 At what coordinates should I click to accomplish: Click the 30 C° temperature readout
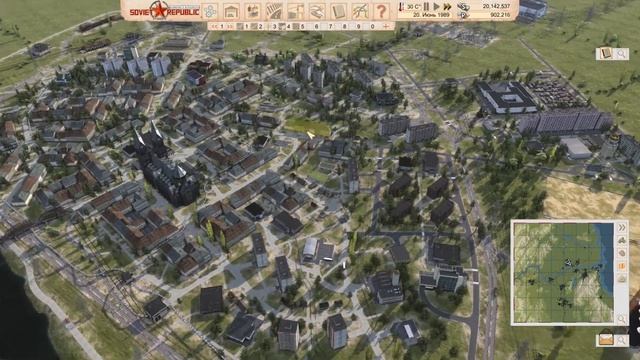(413, 7)
